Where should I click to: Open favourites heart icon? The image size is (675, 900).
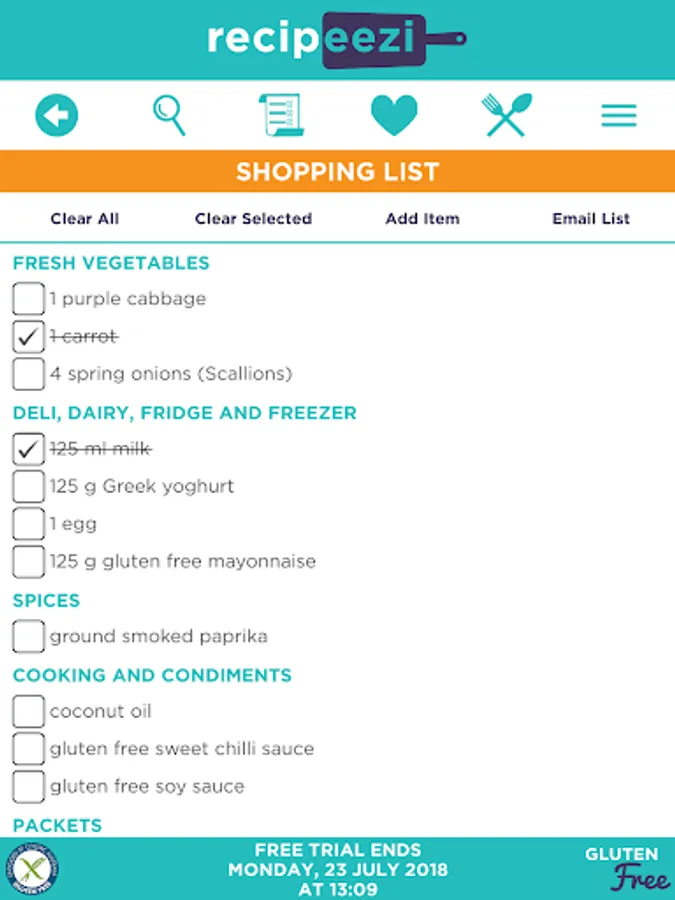coord(394,116)
